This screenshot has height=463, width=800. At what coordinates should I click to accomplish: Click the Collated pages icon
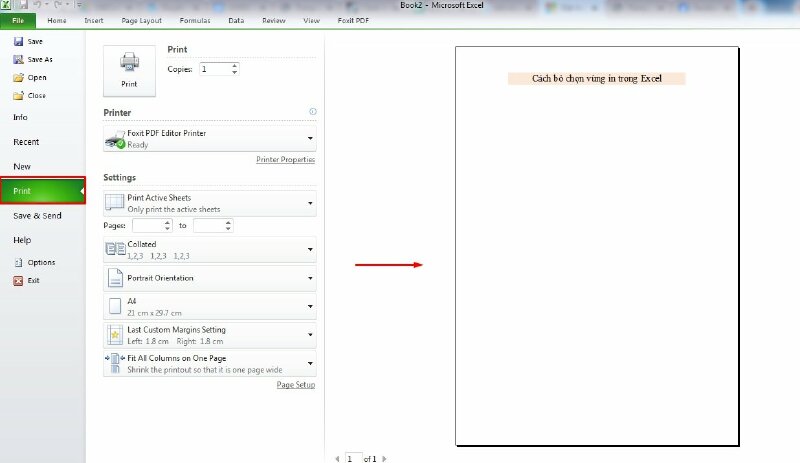(115, 249)
